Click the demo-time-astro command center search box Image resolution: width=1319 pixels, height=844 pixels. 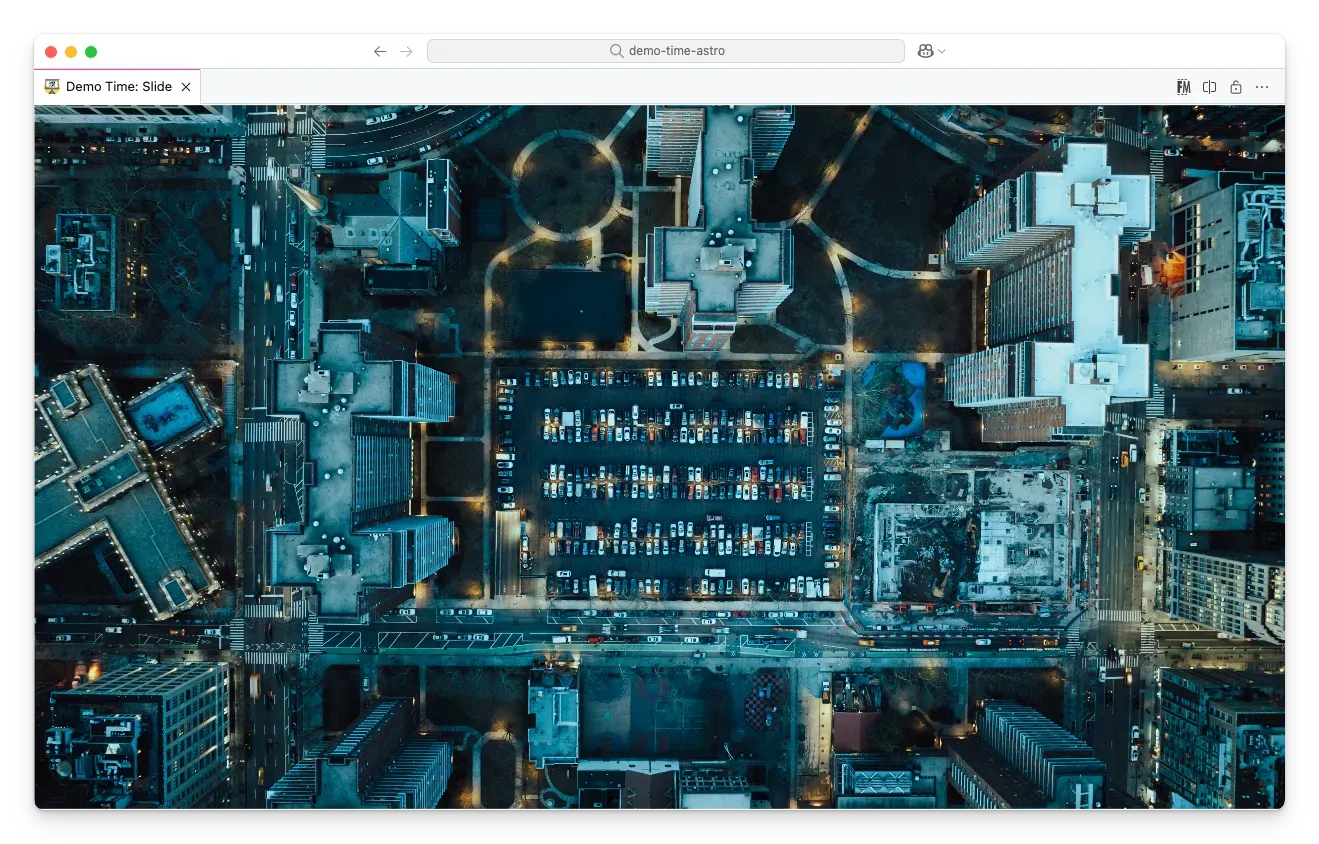pos(665,51)
